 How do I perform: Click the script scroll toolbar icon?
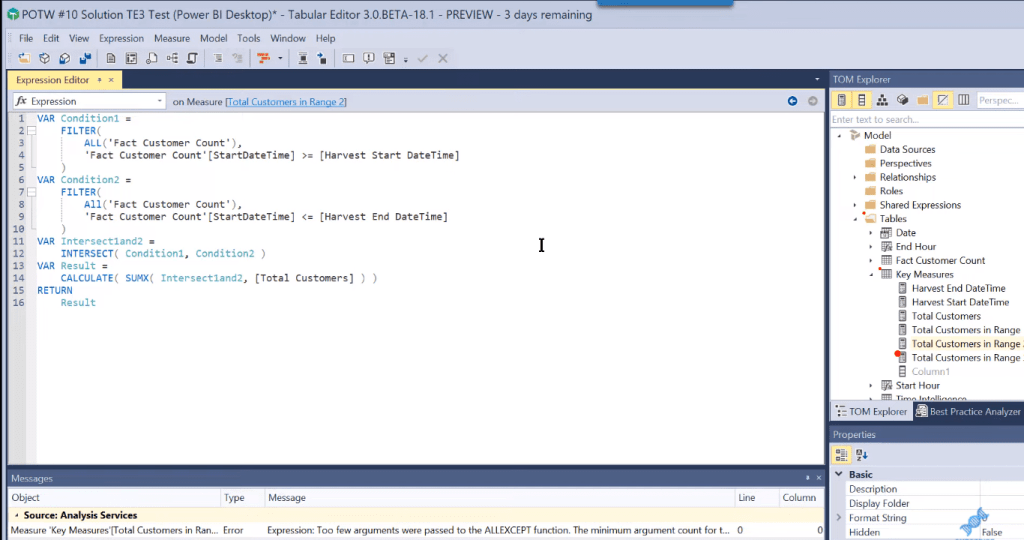click(x=192, y=59)
